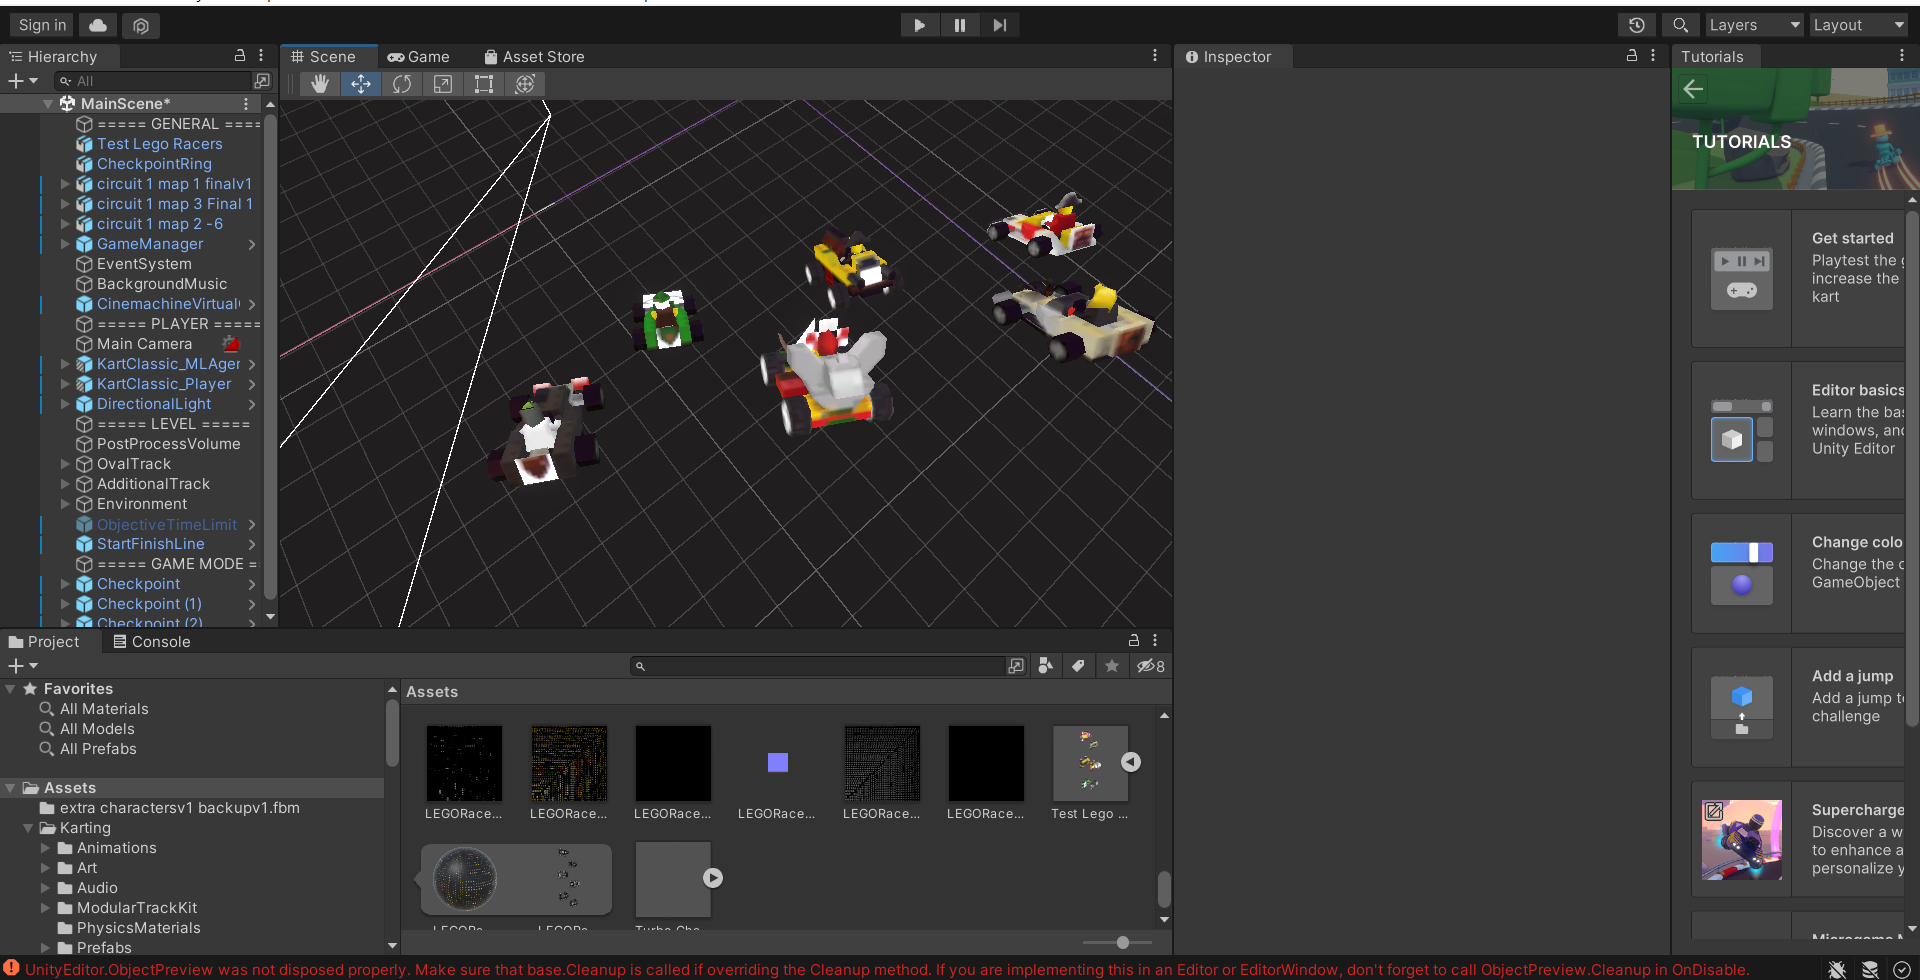Viewport: 1920px width, 980px height.
Task: Open the undo history icon
Action: tap(1637, 25)
